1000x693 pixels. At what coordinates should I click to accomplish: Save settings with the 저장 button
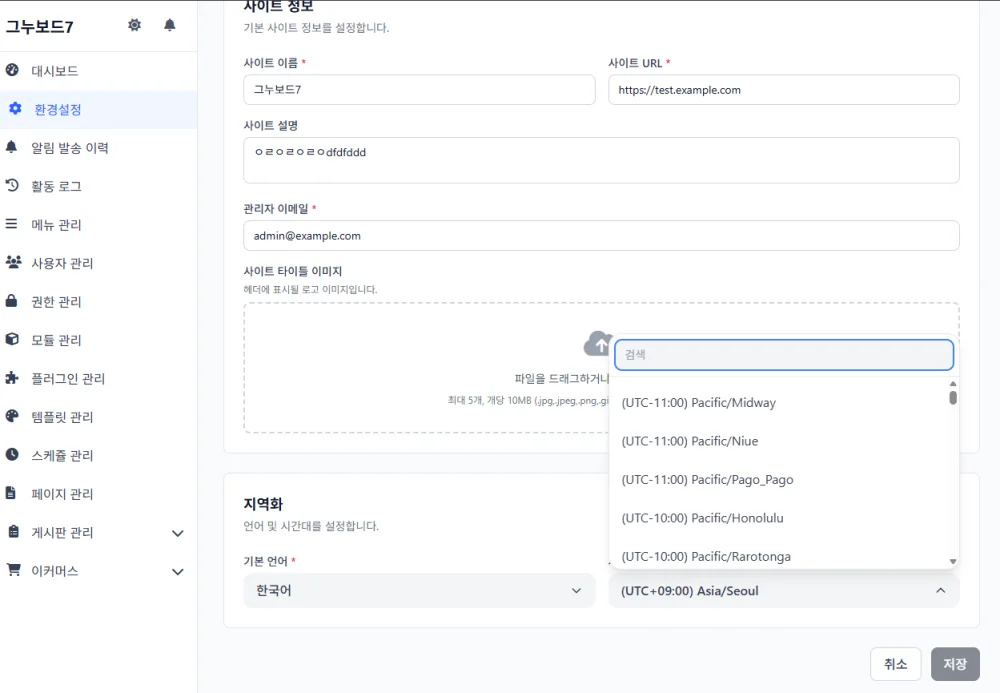pos(955,664)
